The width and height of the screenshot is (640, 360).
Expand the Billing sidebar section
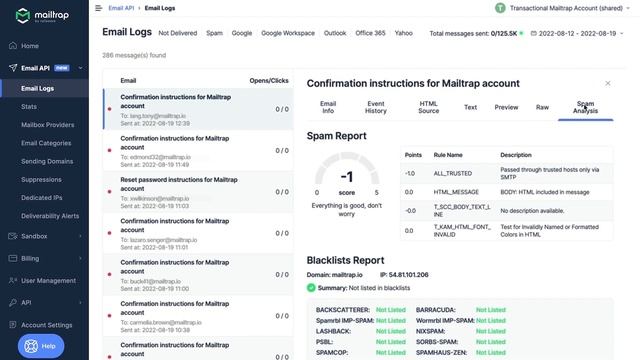pyautogui.click(x=80, y=258)
